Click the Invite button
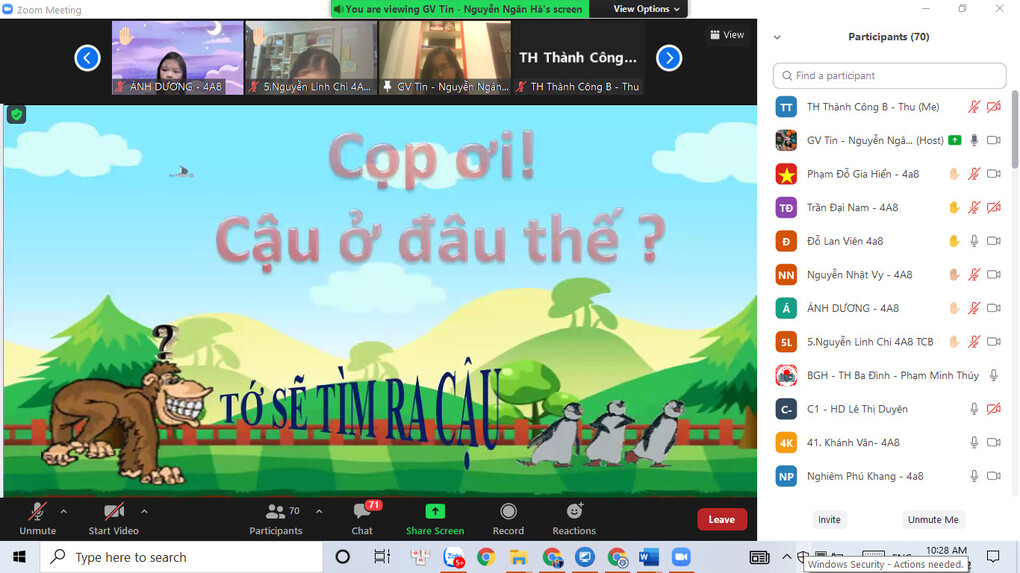1020x573 pixels. 829,519
